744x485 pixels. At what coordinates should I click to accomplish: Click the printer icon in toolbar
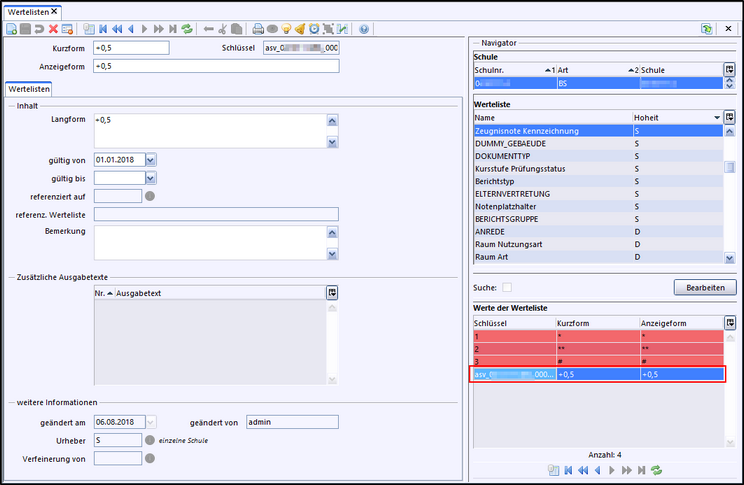[258, 29]
